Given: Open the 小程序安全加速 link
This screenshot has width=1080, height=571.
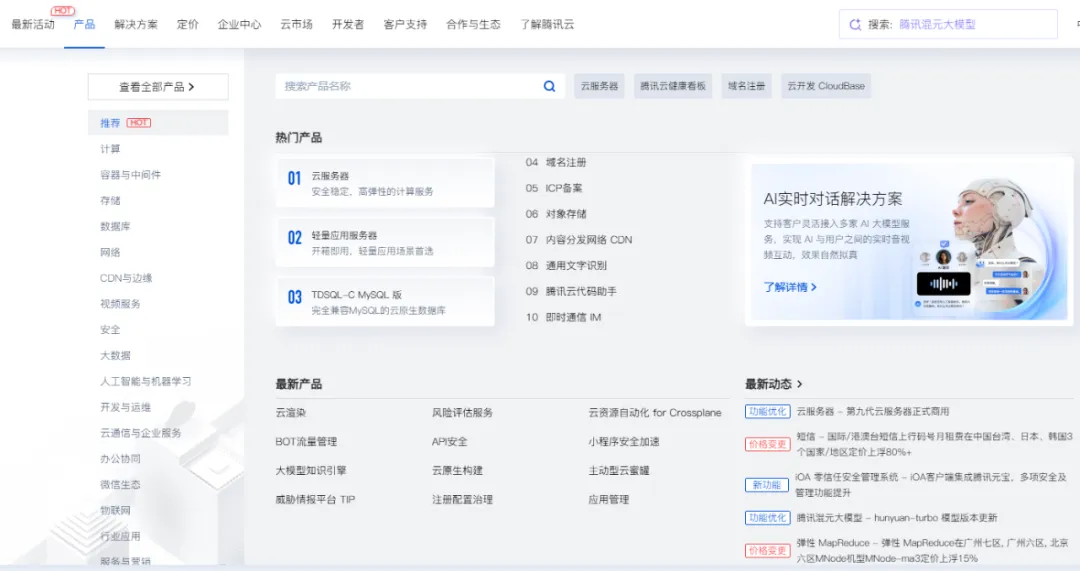Looking at the screenshot, I should [623, 442].
